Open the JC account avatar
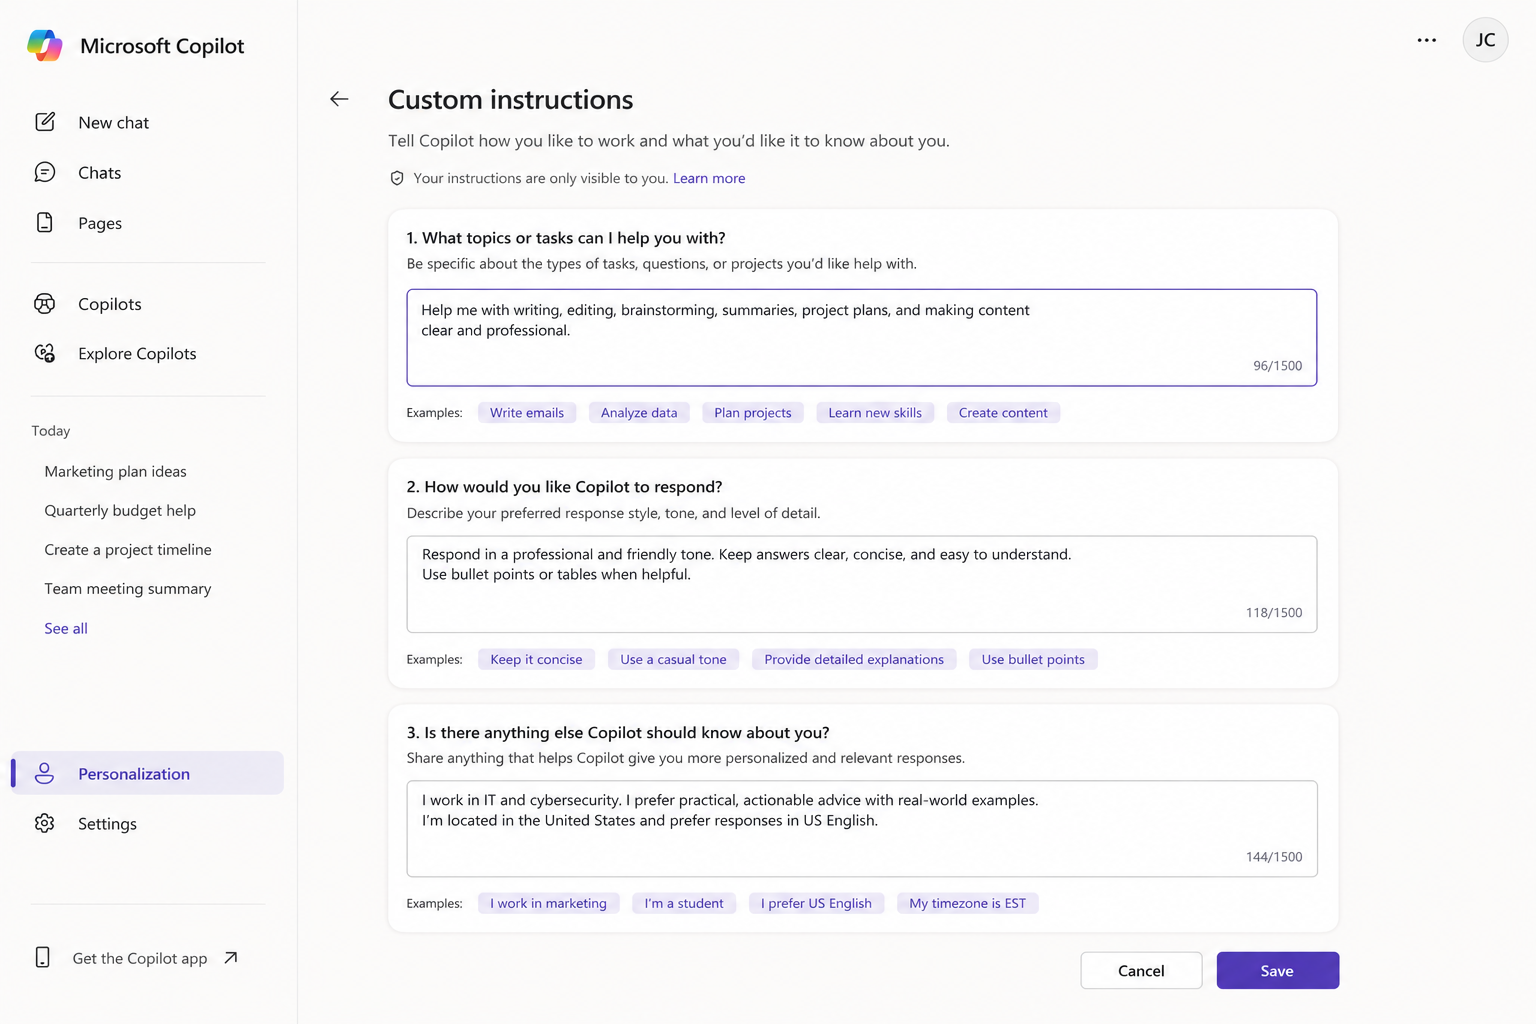Viewport: 1536px width, 1024px height. click(x=1485, y=40)
